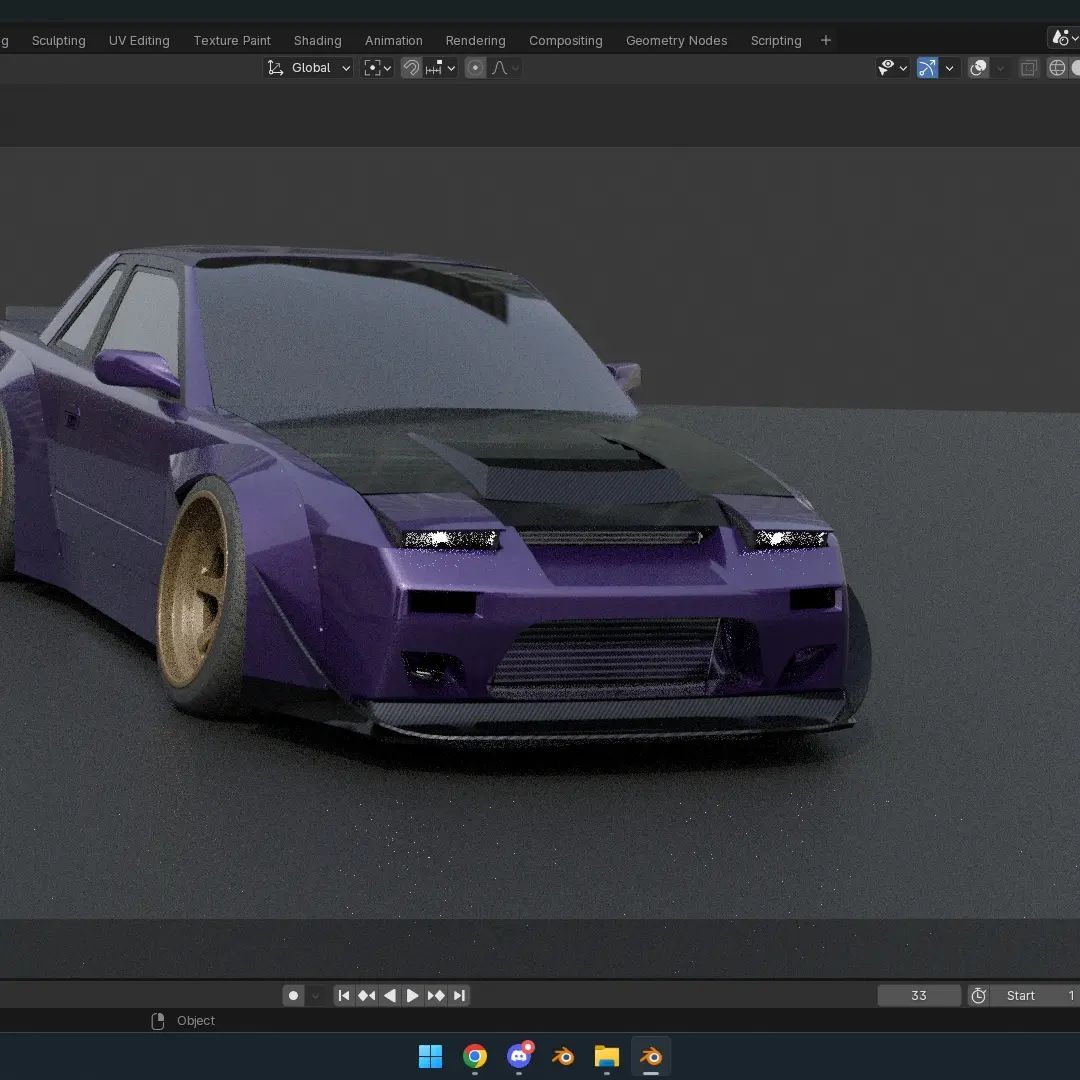Viewport: 1080px width, 1080px height.
Task: Toggle X-Ray viewport mode
Action: pyautogui.click(x=1028, y=68)
